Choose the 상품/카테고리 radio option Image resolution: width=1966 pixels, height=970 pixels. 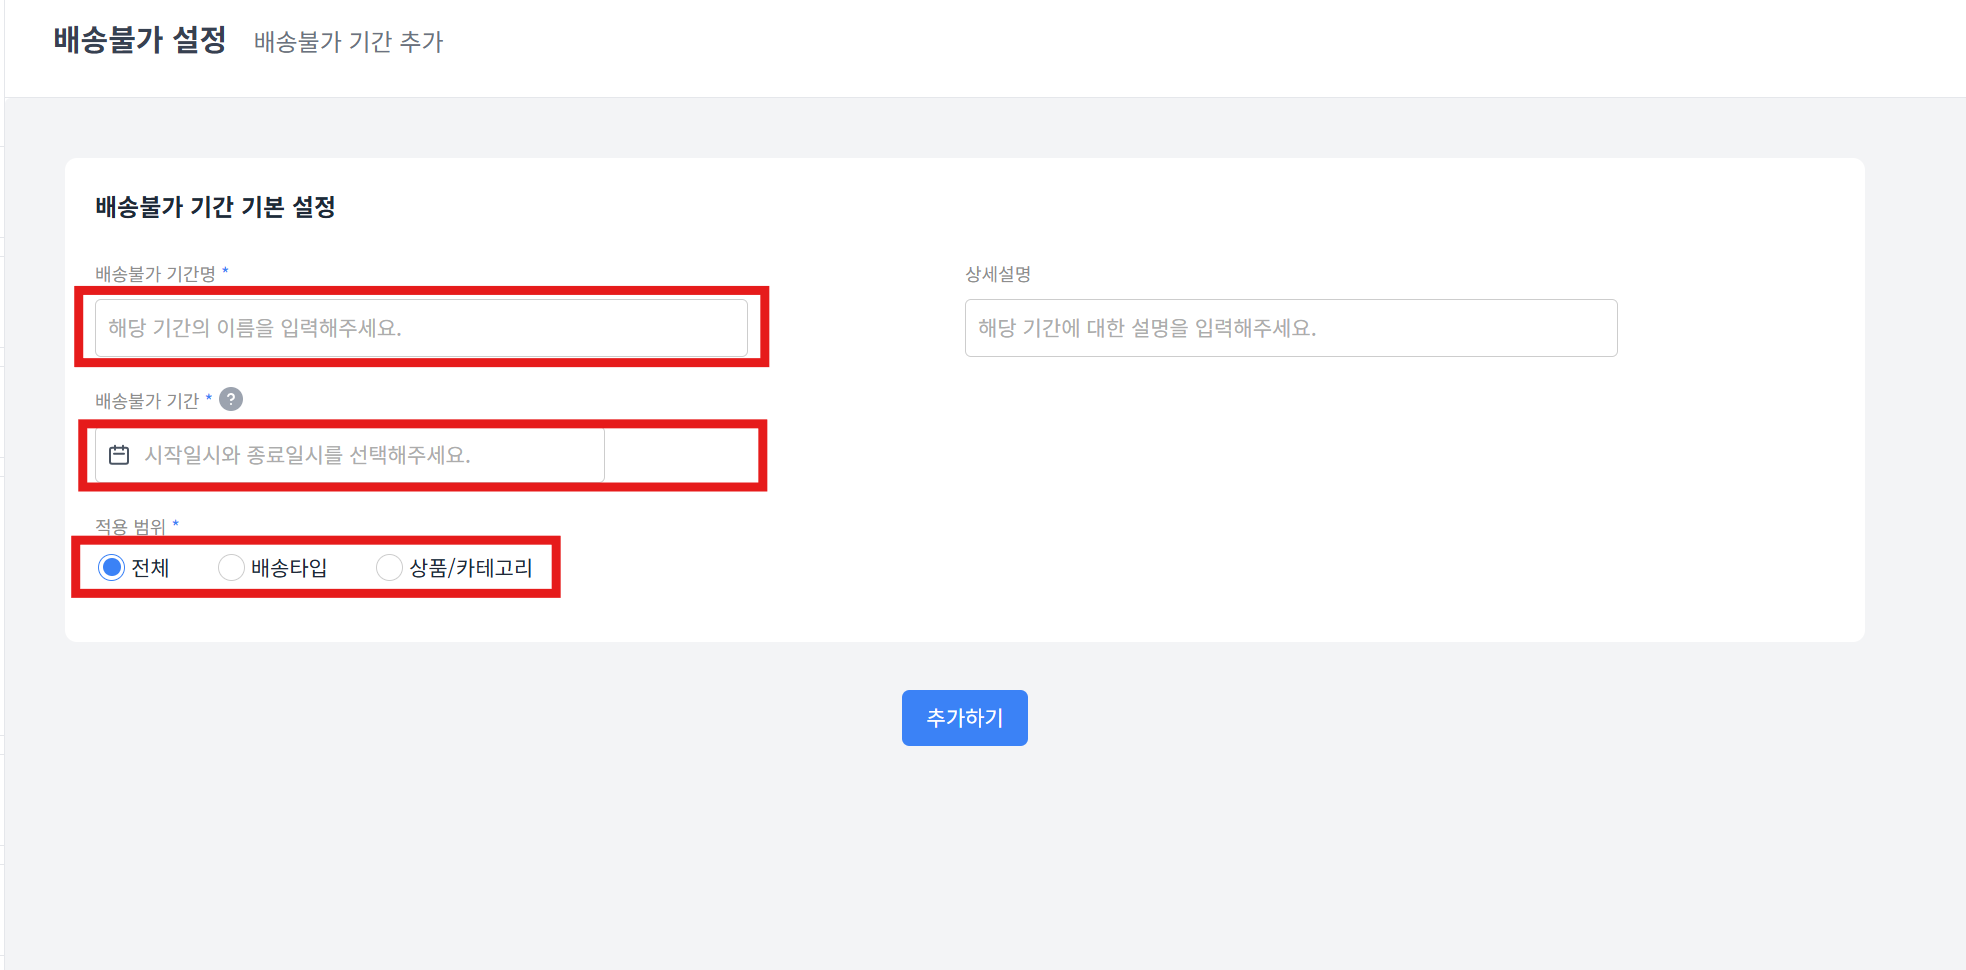[389, 568]
